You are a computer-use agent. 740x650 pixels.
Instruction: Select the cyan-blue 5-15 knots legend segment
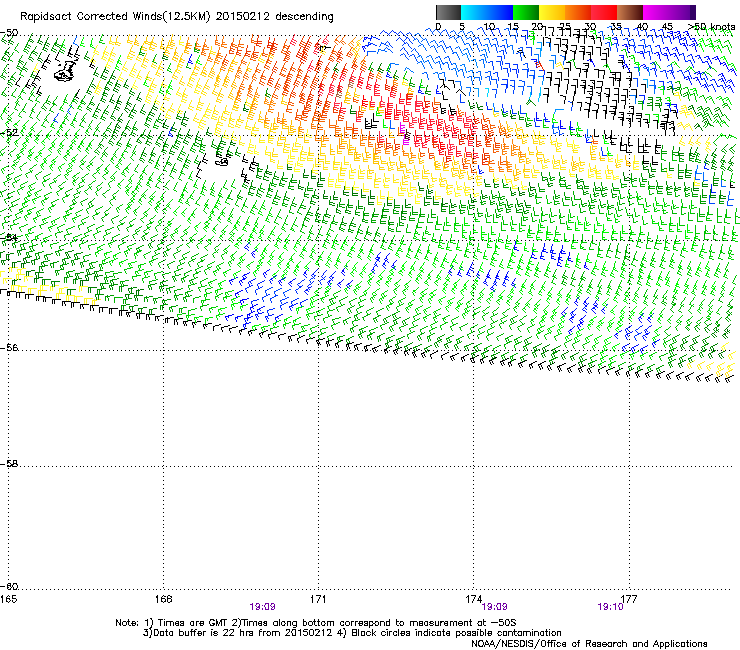(487, 12)
